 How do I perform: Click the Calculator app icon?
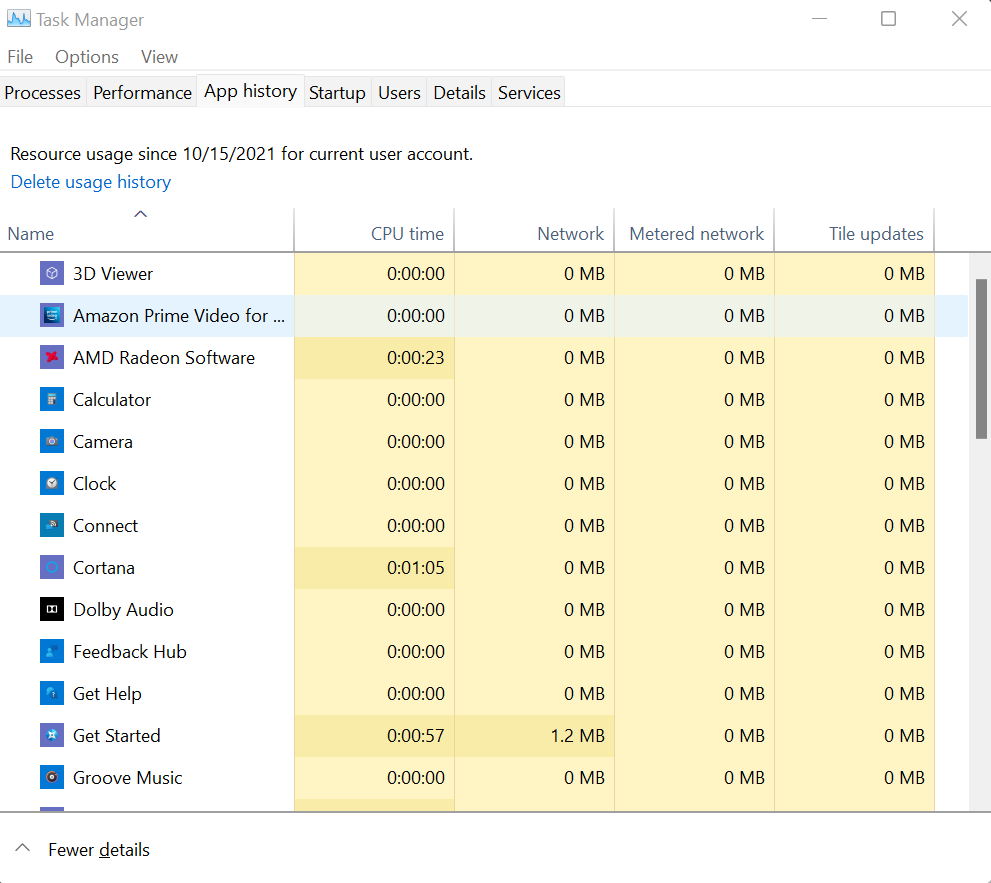click(x=52, y=399)
